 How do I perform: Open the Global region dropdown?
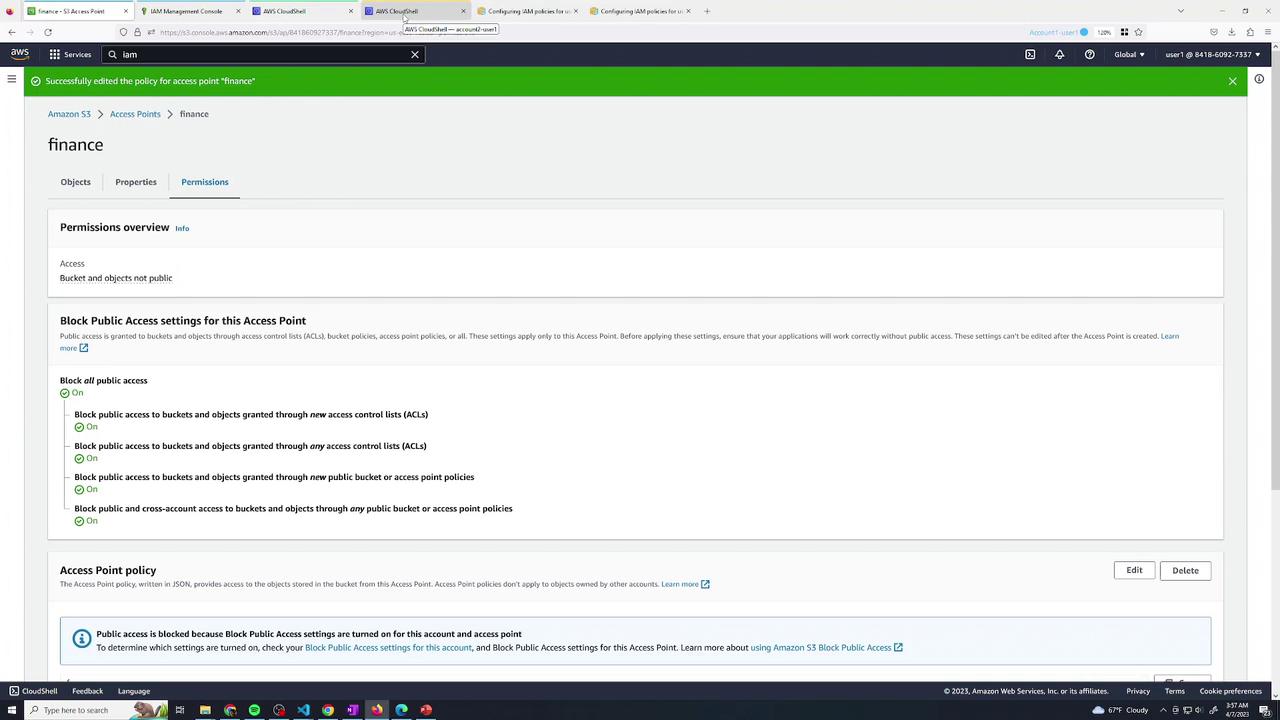pyautogui.click(x=1129, y=54)
